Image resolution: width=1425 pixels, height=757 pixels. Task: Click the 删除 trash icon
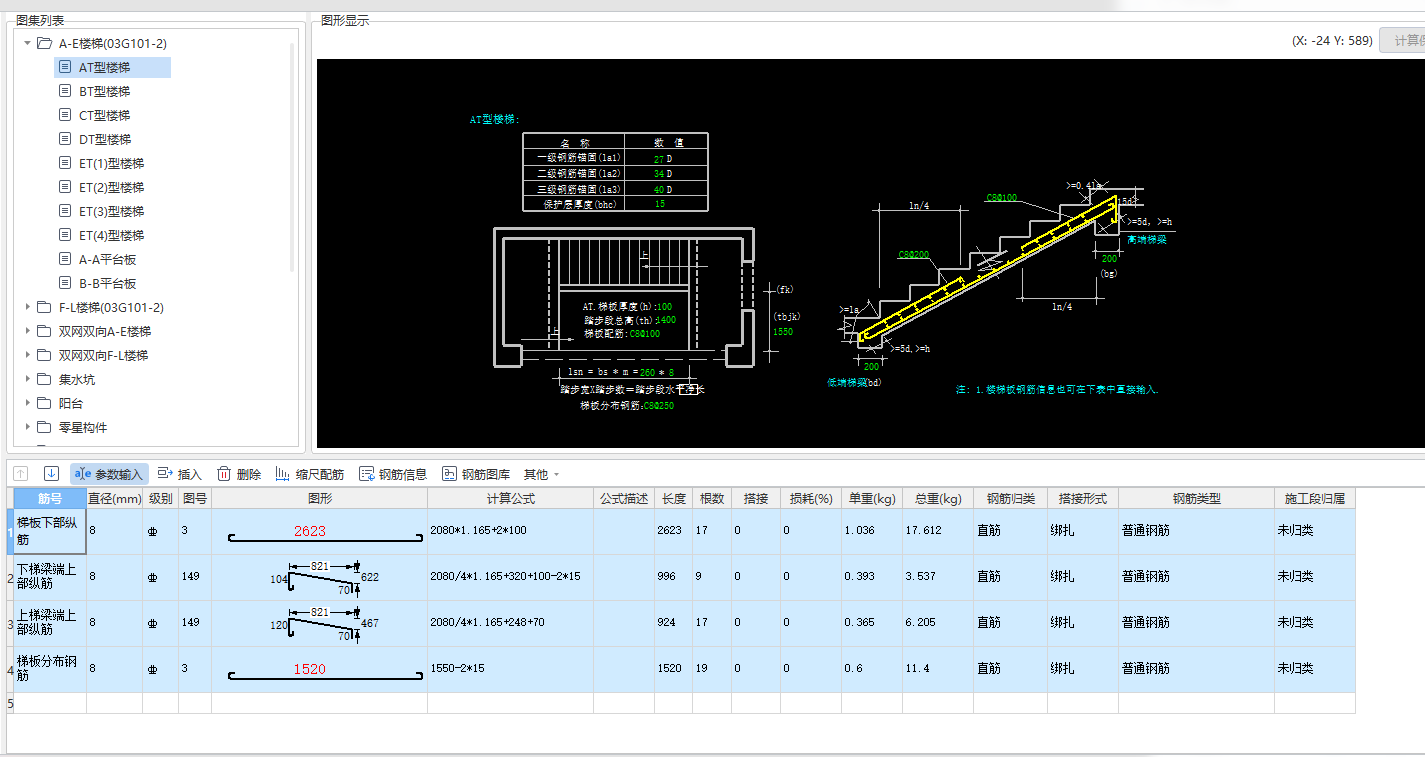(x=224, y=474)
